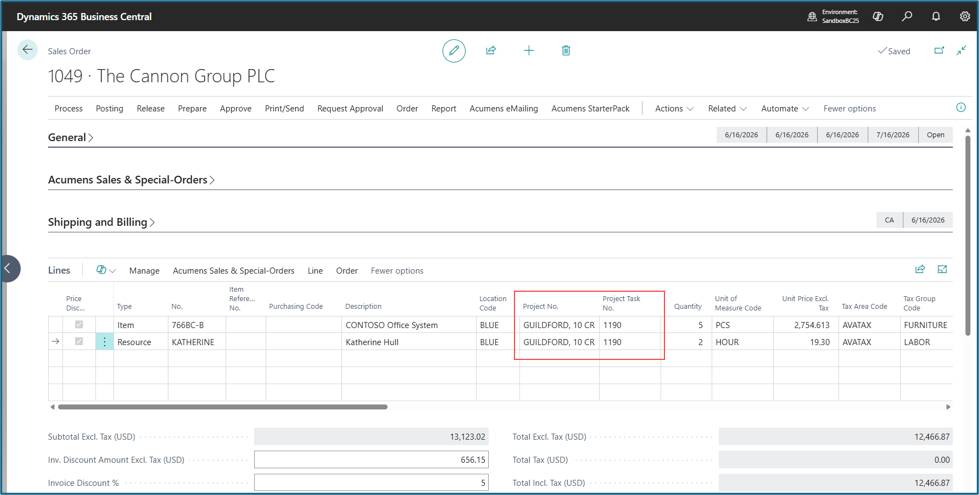The image size is (979, 495).
Task: Show factbox pane info icon
Action: click(x=961, y=107)
